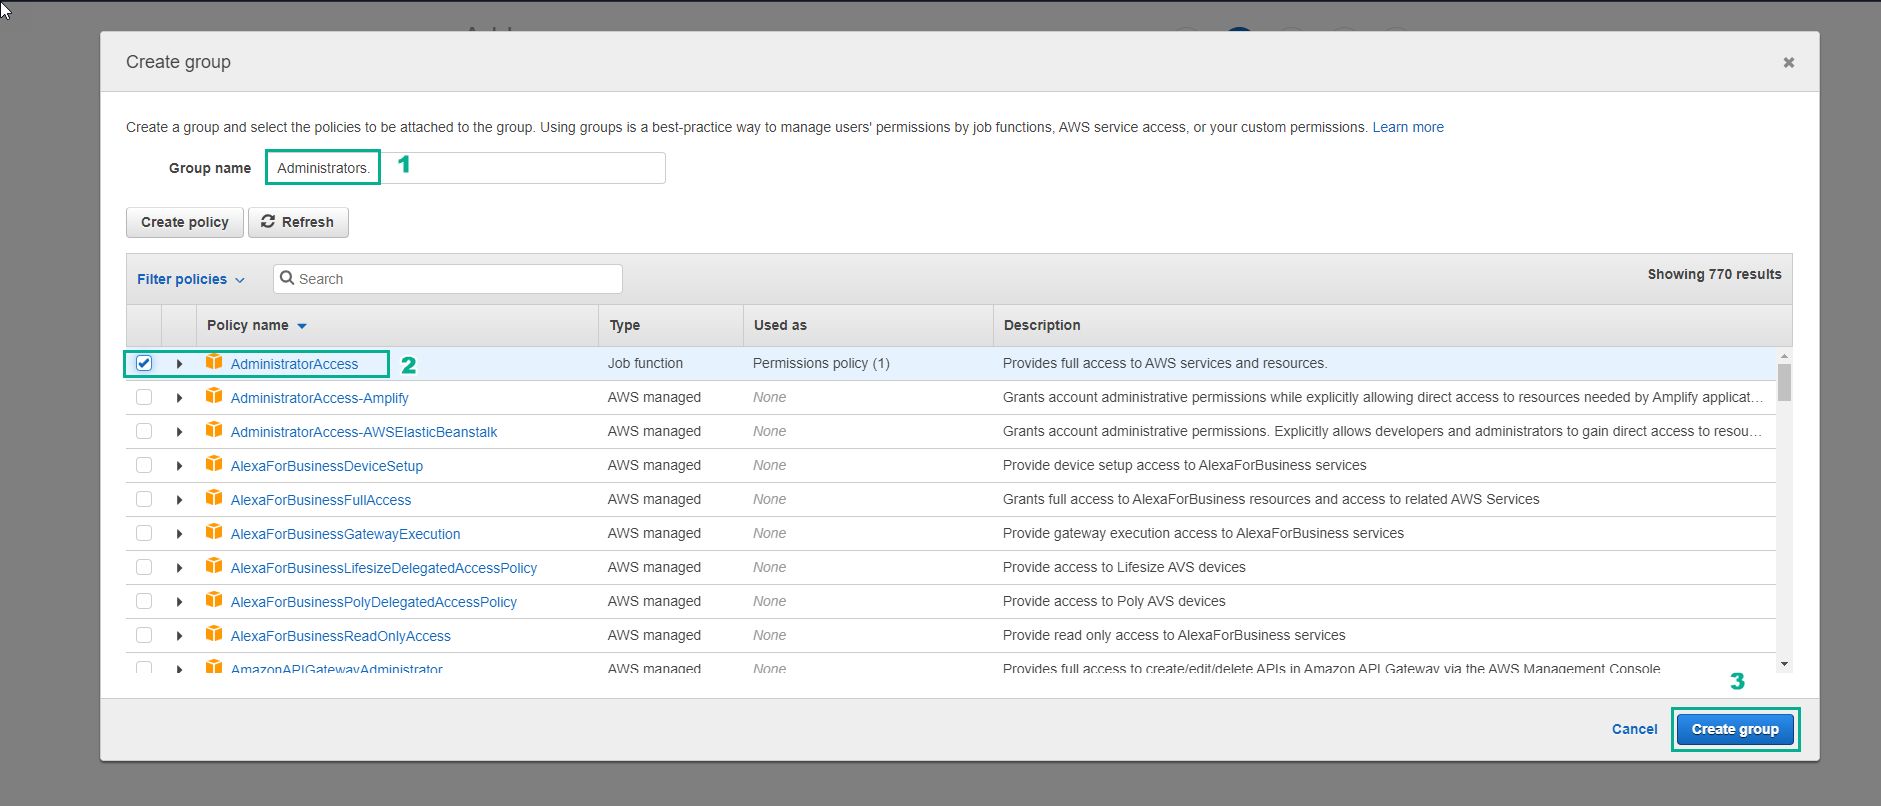Check the AlexaForBusinessDeviceSetup checkbox

(x=144, y=465)
